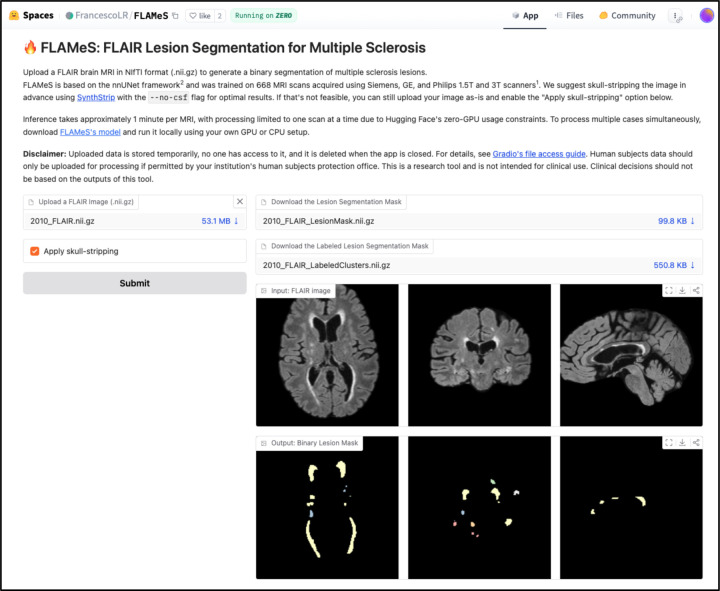Viewport: 720px width, 591px height.
Task: Click the --no-csf code flag text
Action: (x=169, y=97)
